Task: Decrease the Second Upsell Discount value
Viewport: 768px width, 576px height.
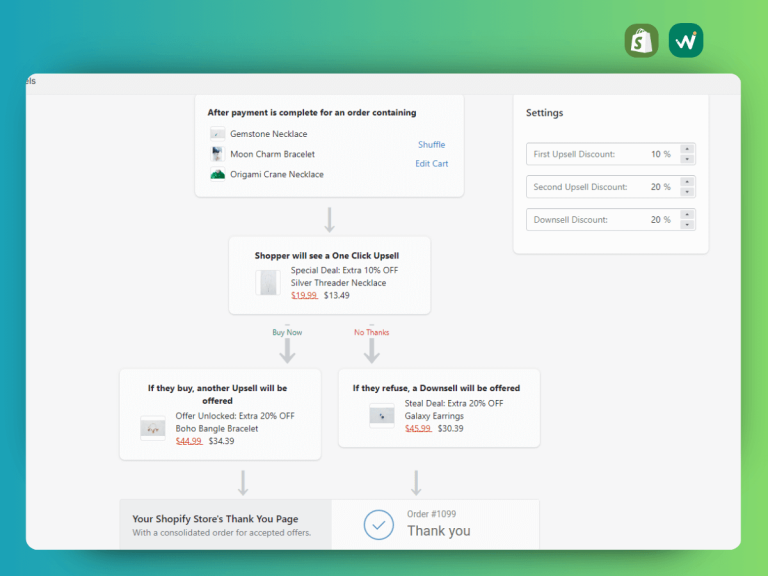Action: [687, 192]
